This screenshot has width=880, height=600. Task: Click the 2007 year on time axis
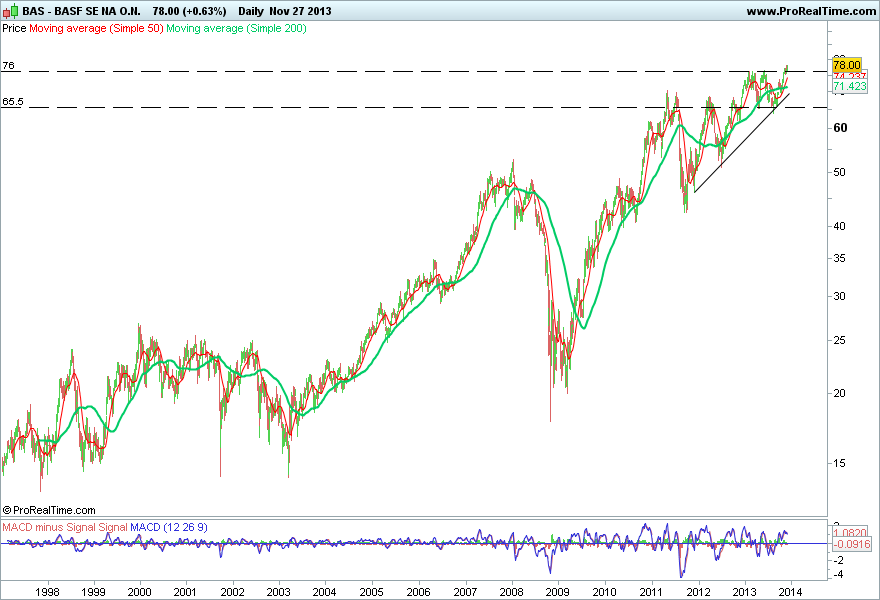pos(465,592)
